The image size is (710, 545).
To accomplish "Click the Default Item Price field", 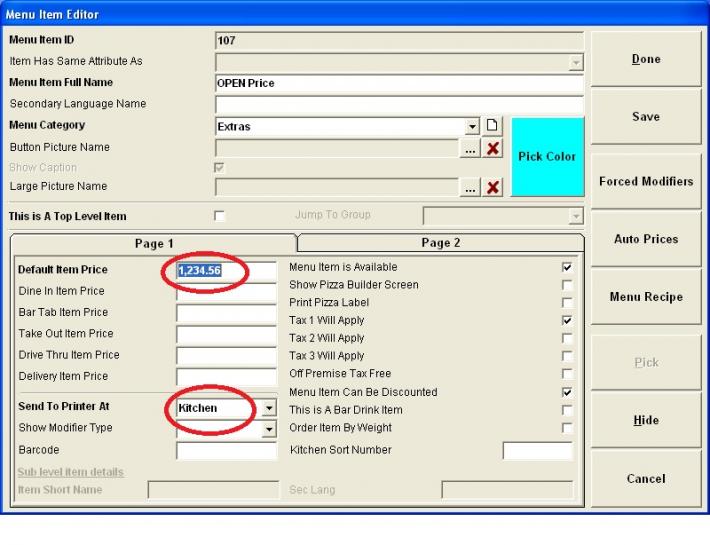I will coord(226,270).
